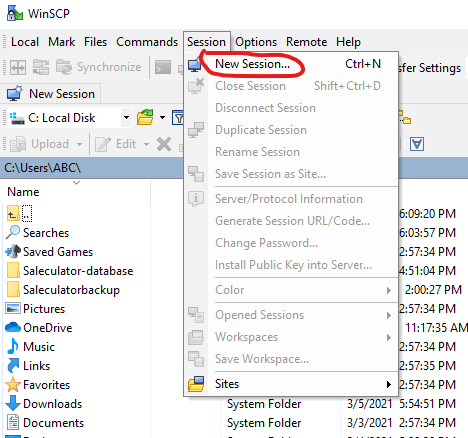
Task: Click the Downloads arrow icon
Action: [x=13, y=403]
